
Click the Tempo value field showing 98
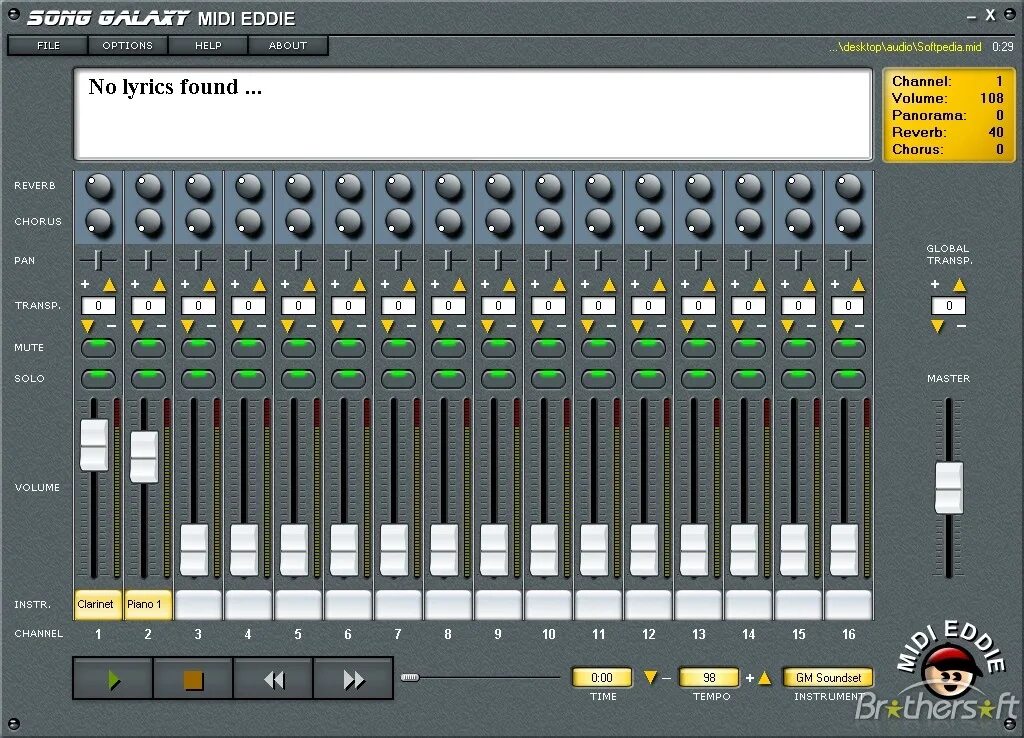708,677
